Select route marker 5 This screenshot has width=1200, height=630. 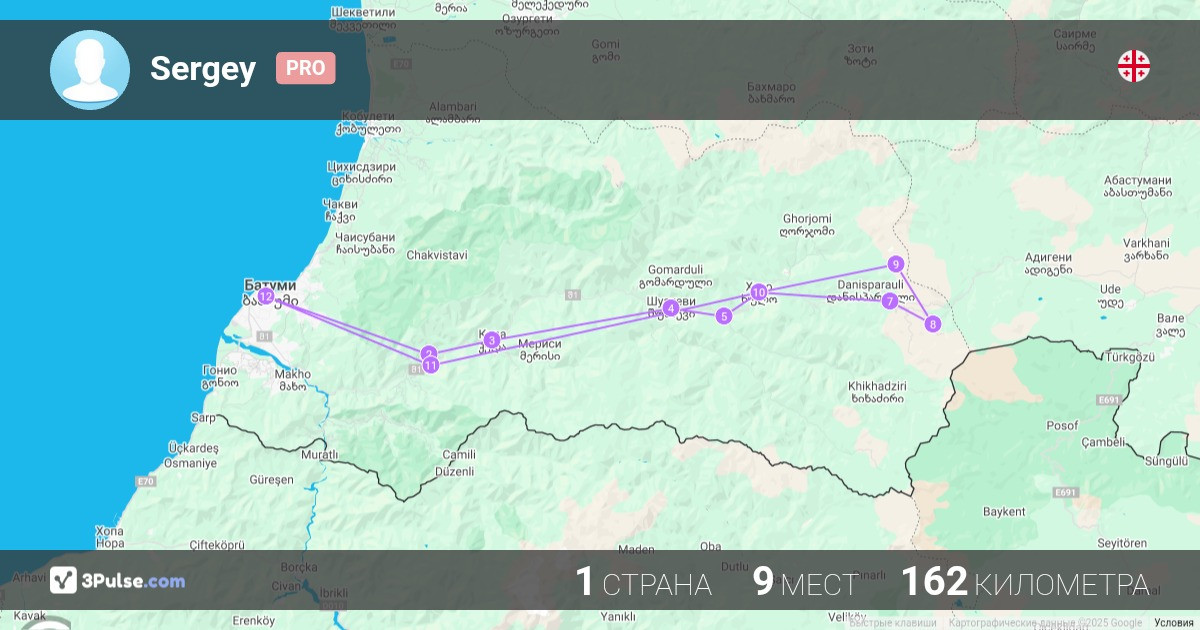[724, 316]
